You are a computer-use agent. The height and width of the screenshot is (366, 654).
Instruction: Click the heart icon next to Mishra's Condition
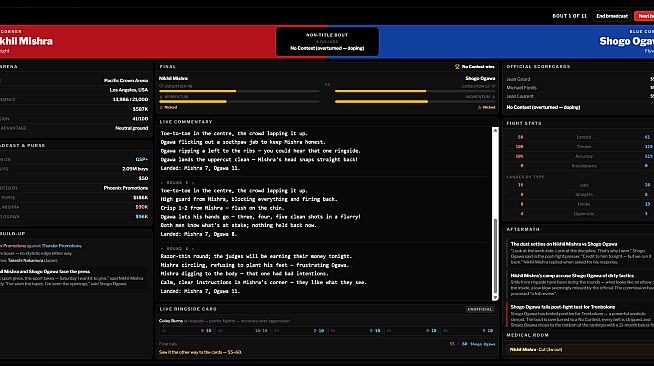click(161, 86)
